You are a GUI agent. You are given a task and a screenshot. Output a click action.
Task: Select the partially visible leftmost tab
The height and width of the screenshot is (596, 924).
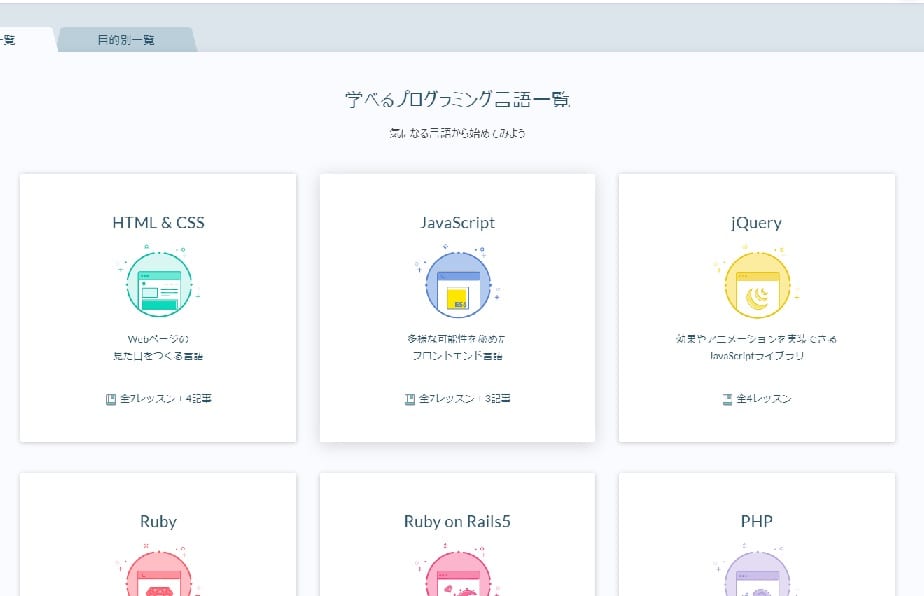point(27,39)
